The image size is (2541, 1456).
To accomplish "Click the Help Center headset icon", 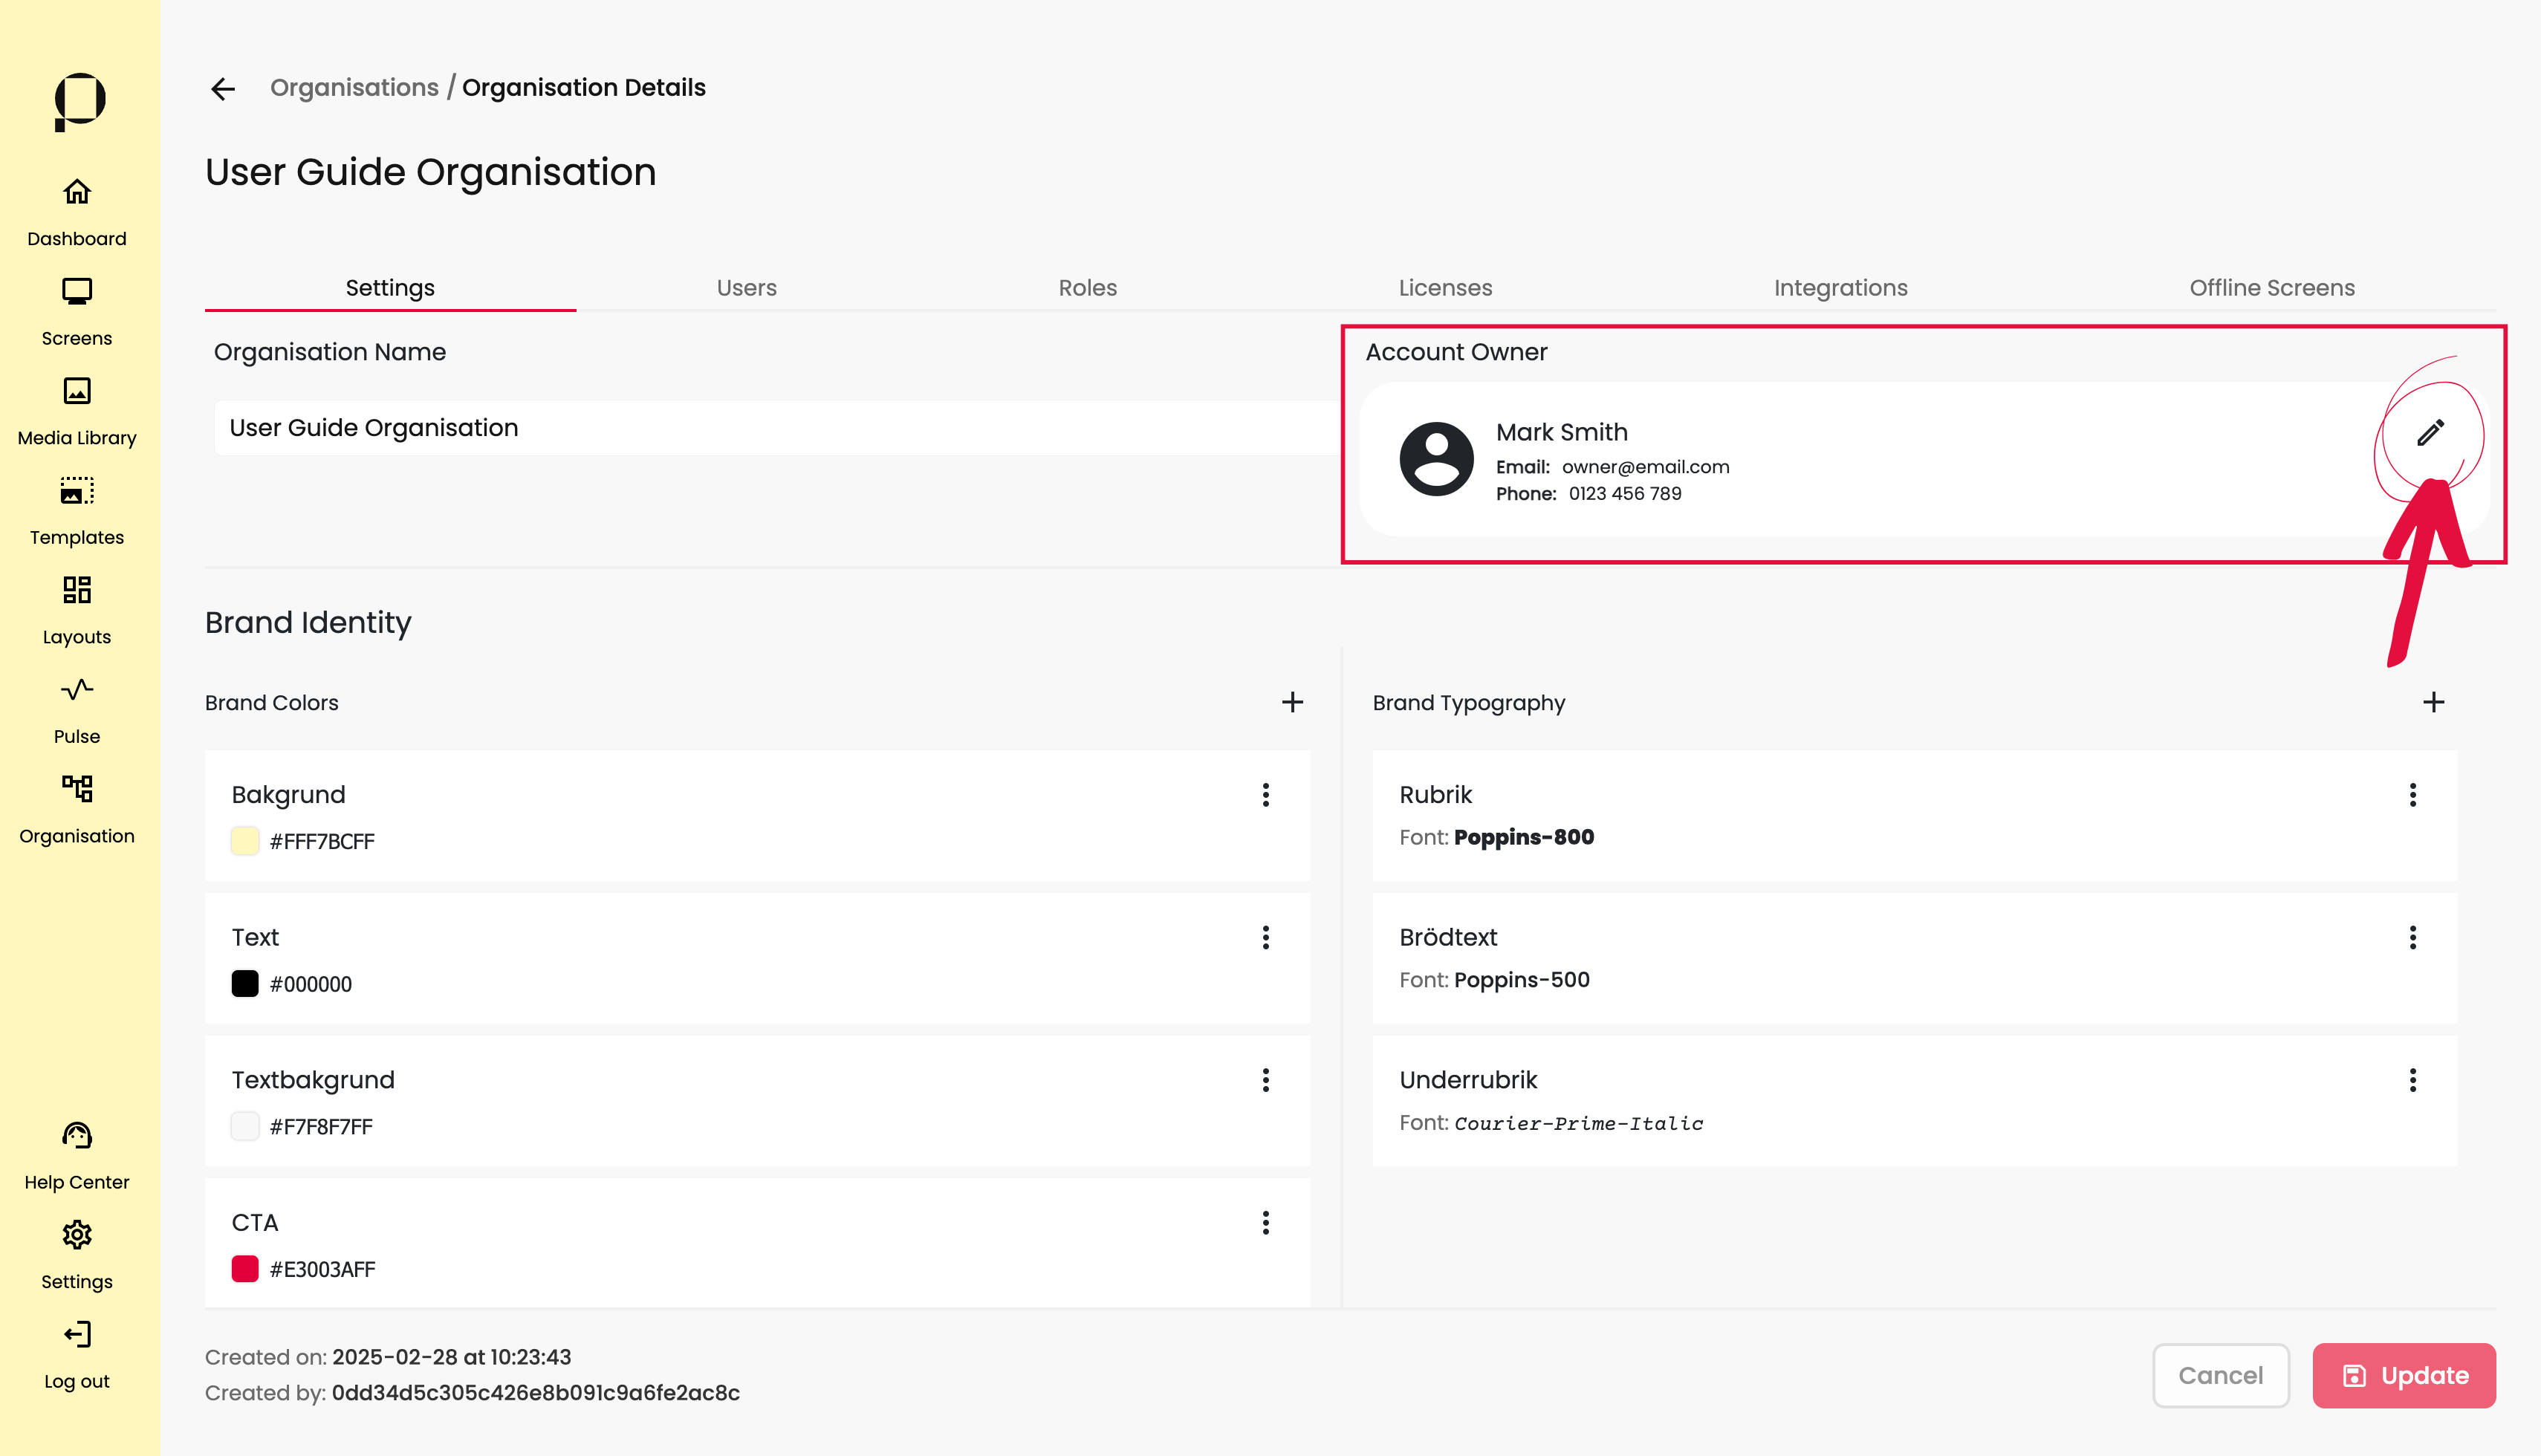I will click(77, 1136).
